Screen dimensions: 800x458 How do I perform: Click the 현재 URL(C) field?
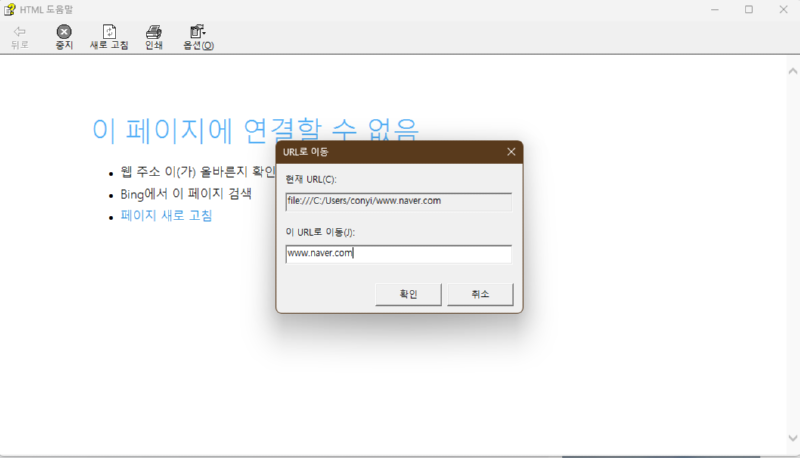click(x=398, y=201)
